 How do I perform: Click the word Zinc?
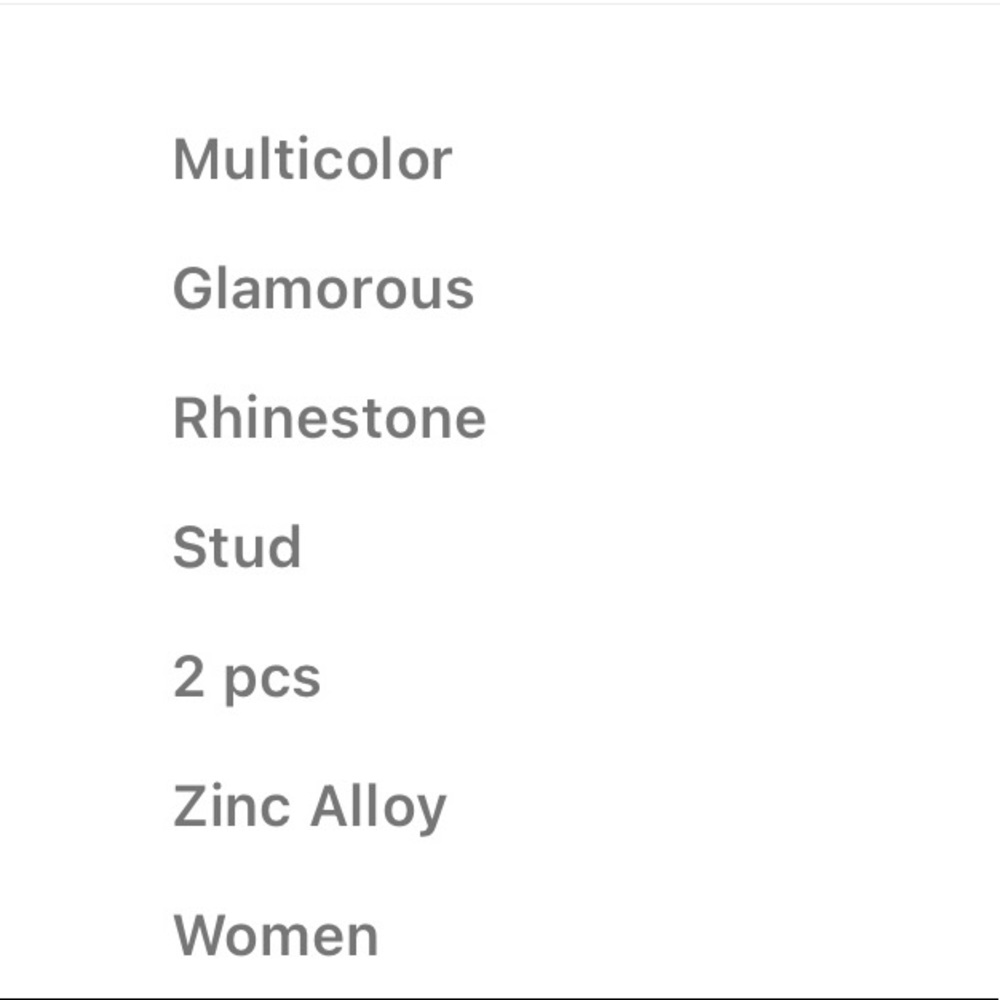click(232, 805)
